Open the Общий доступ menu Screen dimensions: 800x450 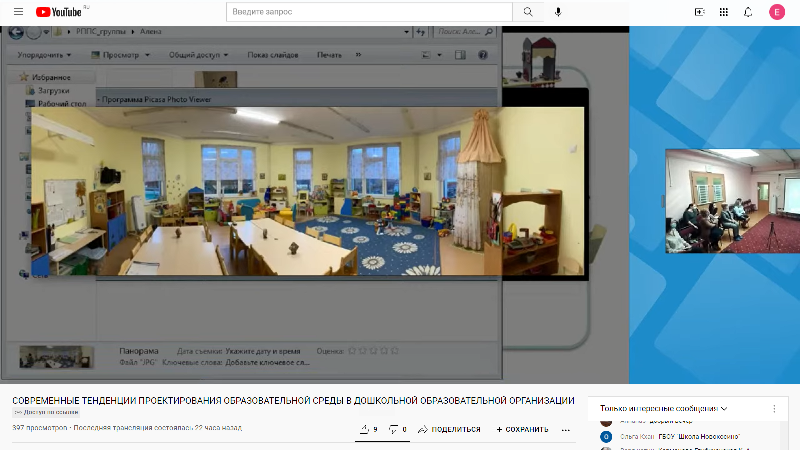click(198, 55)
